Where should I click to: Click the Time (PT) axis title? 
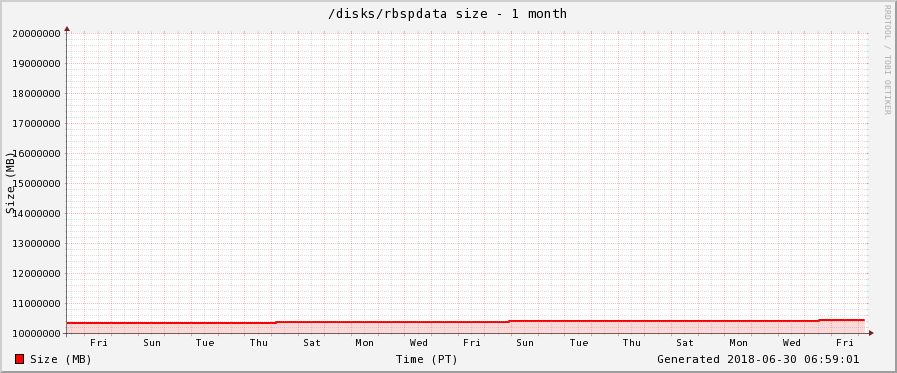tap(427, 360)
